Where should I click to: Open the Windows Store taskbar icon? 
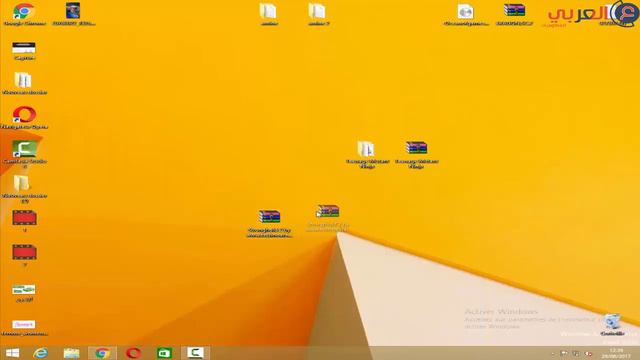pyautogui.click(x=164, y=353)
